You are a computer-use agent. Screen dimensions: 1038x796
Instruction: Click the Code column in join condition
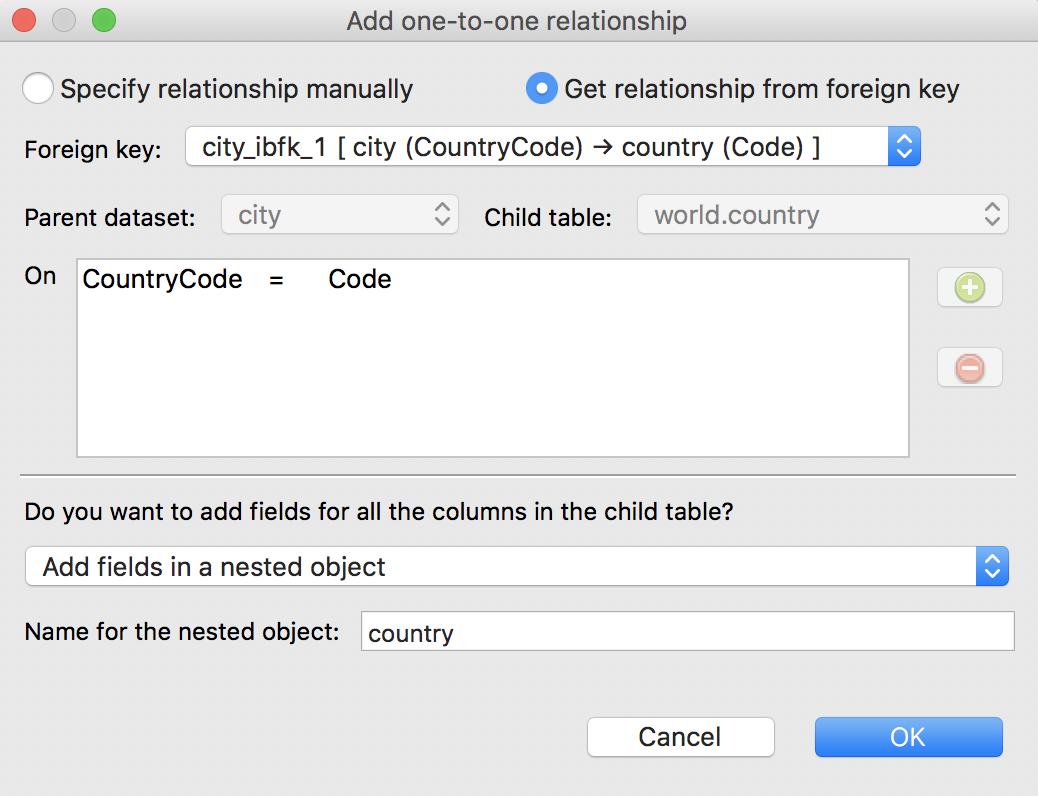(x=359, y=279)
